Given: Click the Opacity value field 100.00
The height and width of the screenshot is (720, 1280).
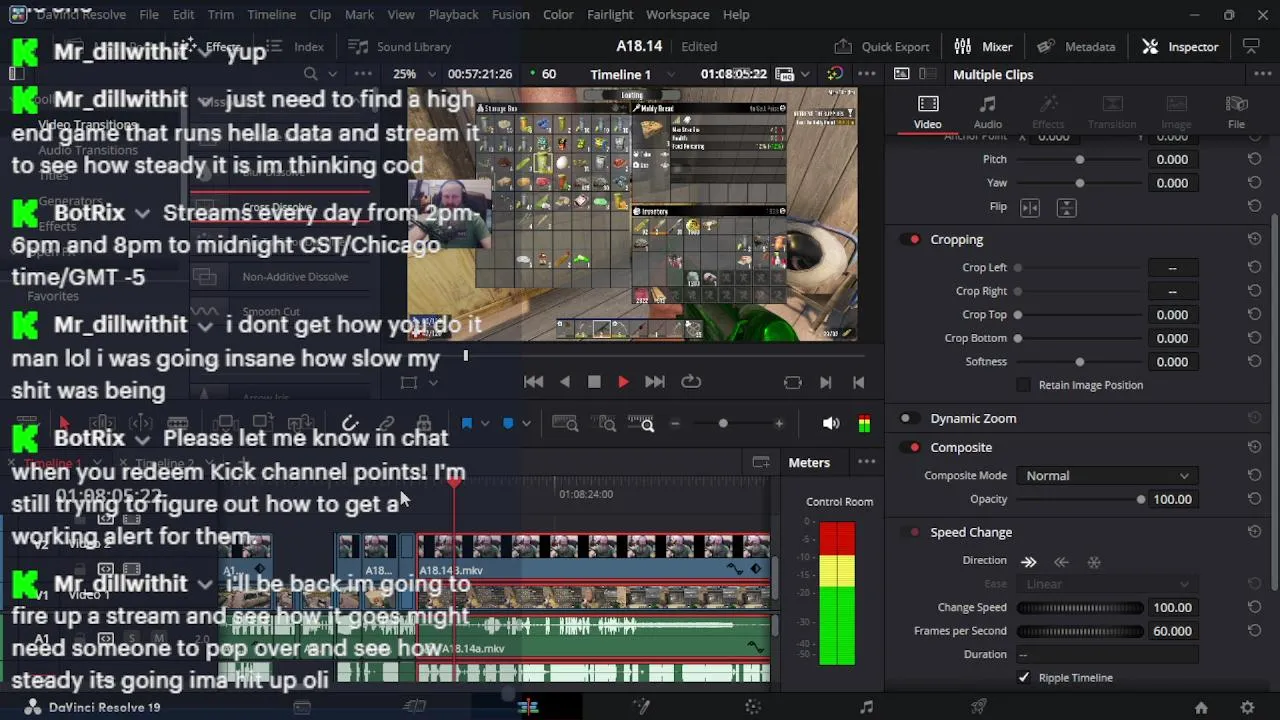Looking at the screenshot, I should tap(1172, 499).
